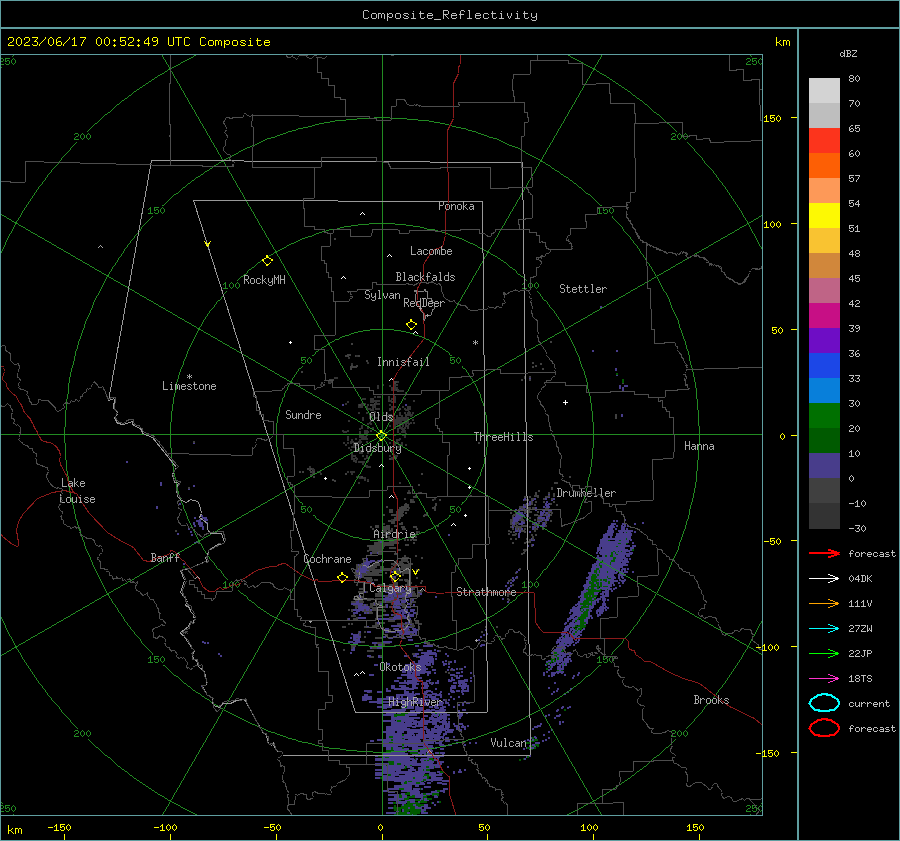900x841 pixels.
Task: Click the yellow diamond marker near Cochrane
Action: pyautogui.click(x=343, y=578)
